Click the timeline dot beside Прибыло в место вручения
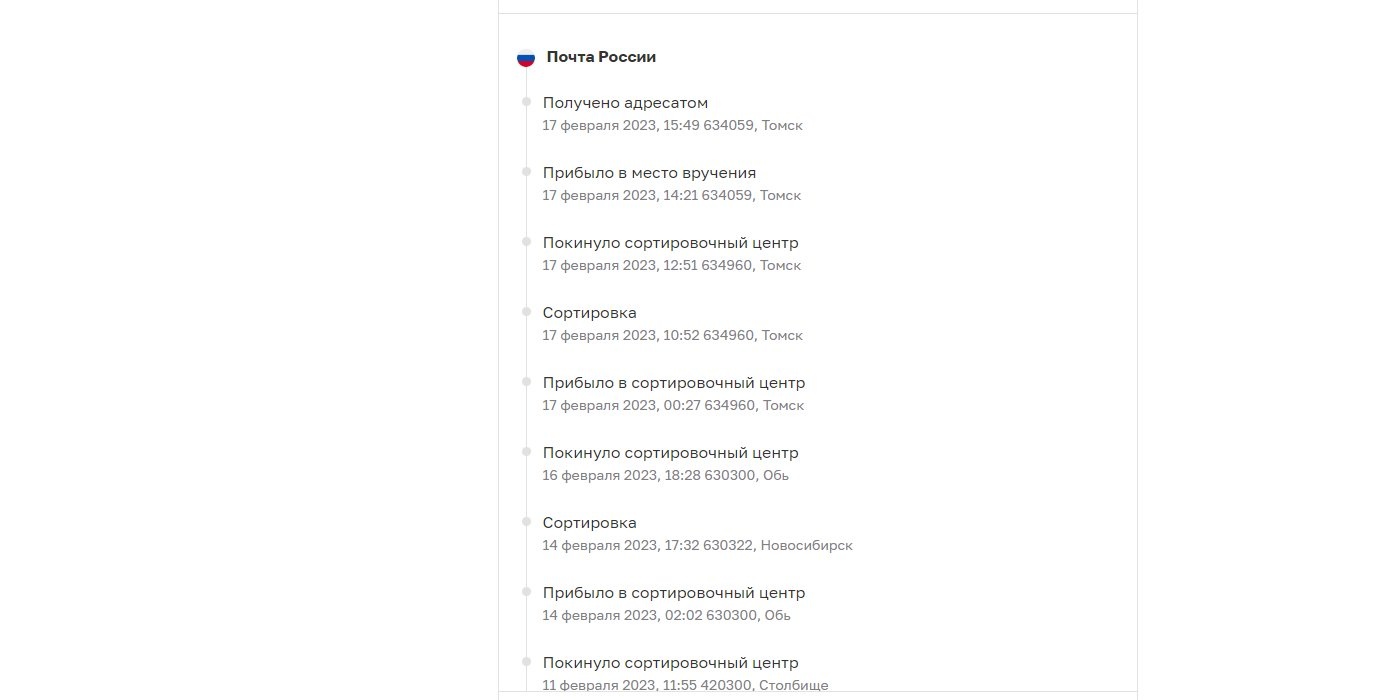The image size is (1394, 700). [x=526, y=171]
